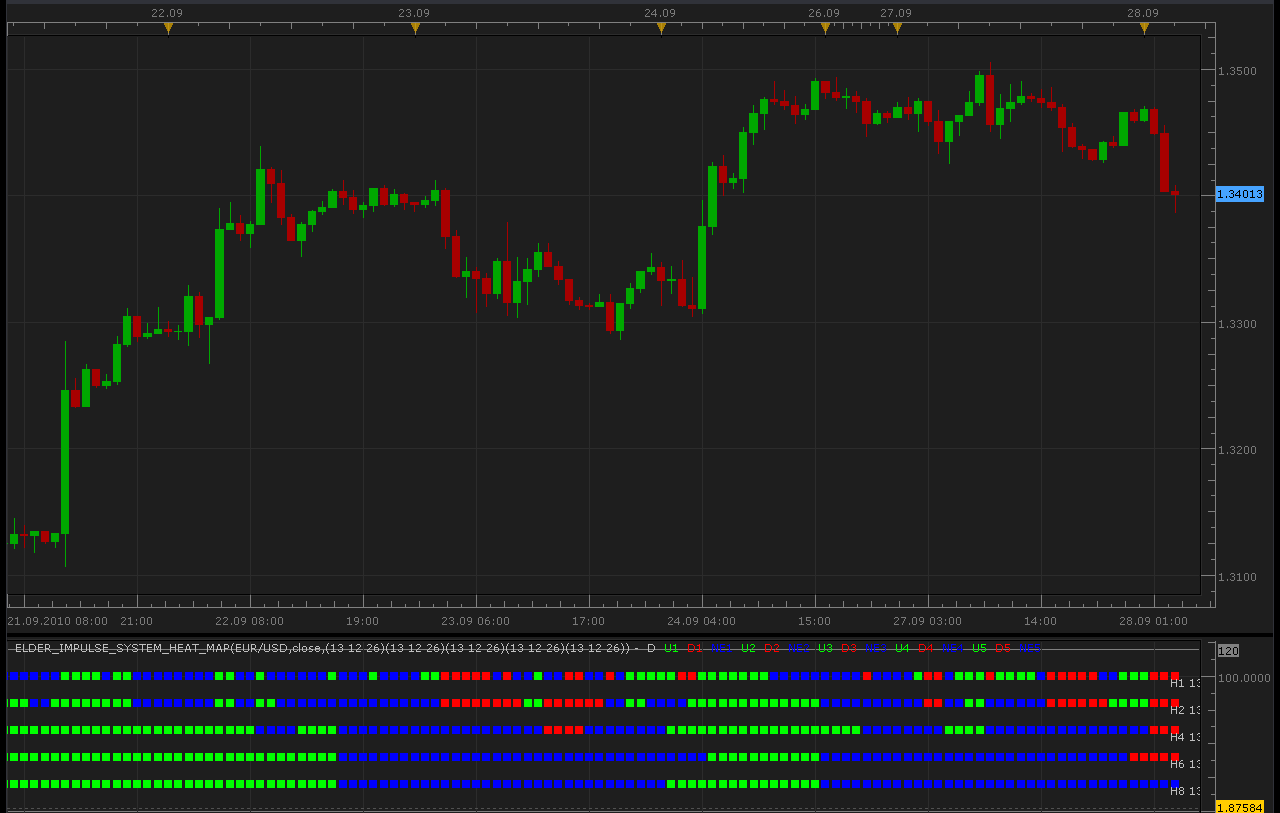The width and height of the screenshot is (1280, 813).
Task: Click the red D4 legend entry
Action: pyautogui.click(x=925, y=648)
